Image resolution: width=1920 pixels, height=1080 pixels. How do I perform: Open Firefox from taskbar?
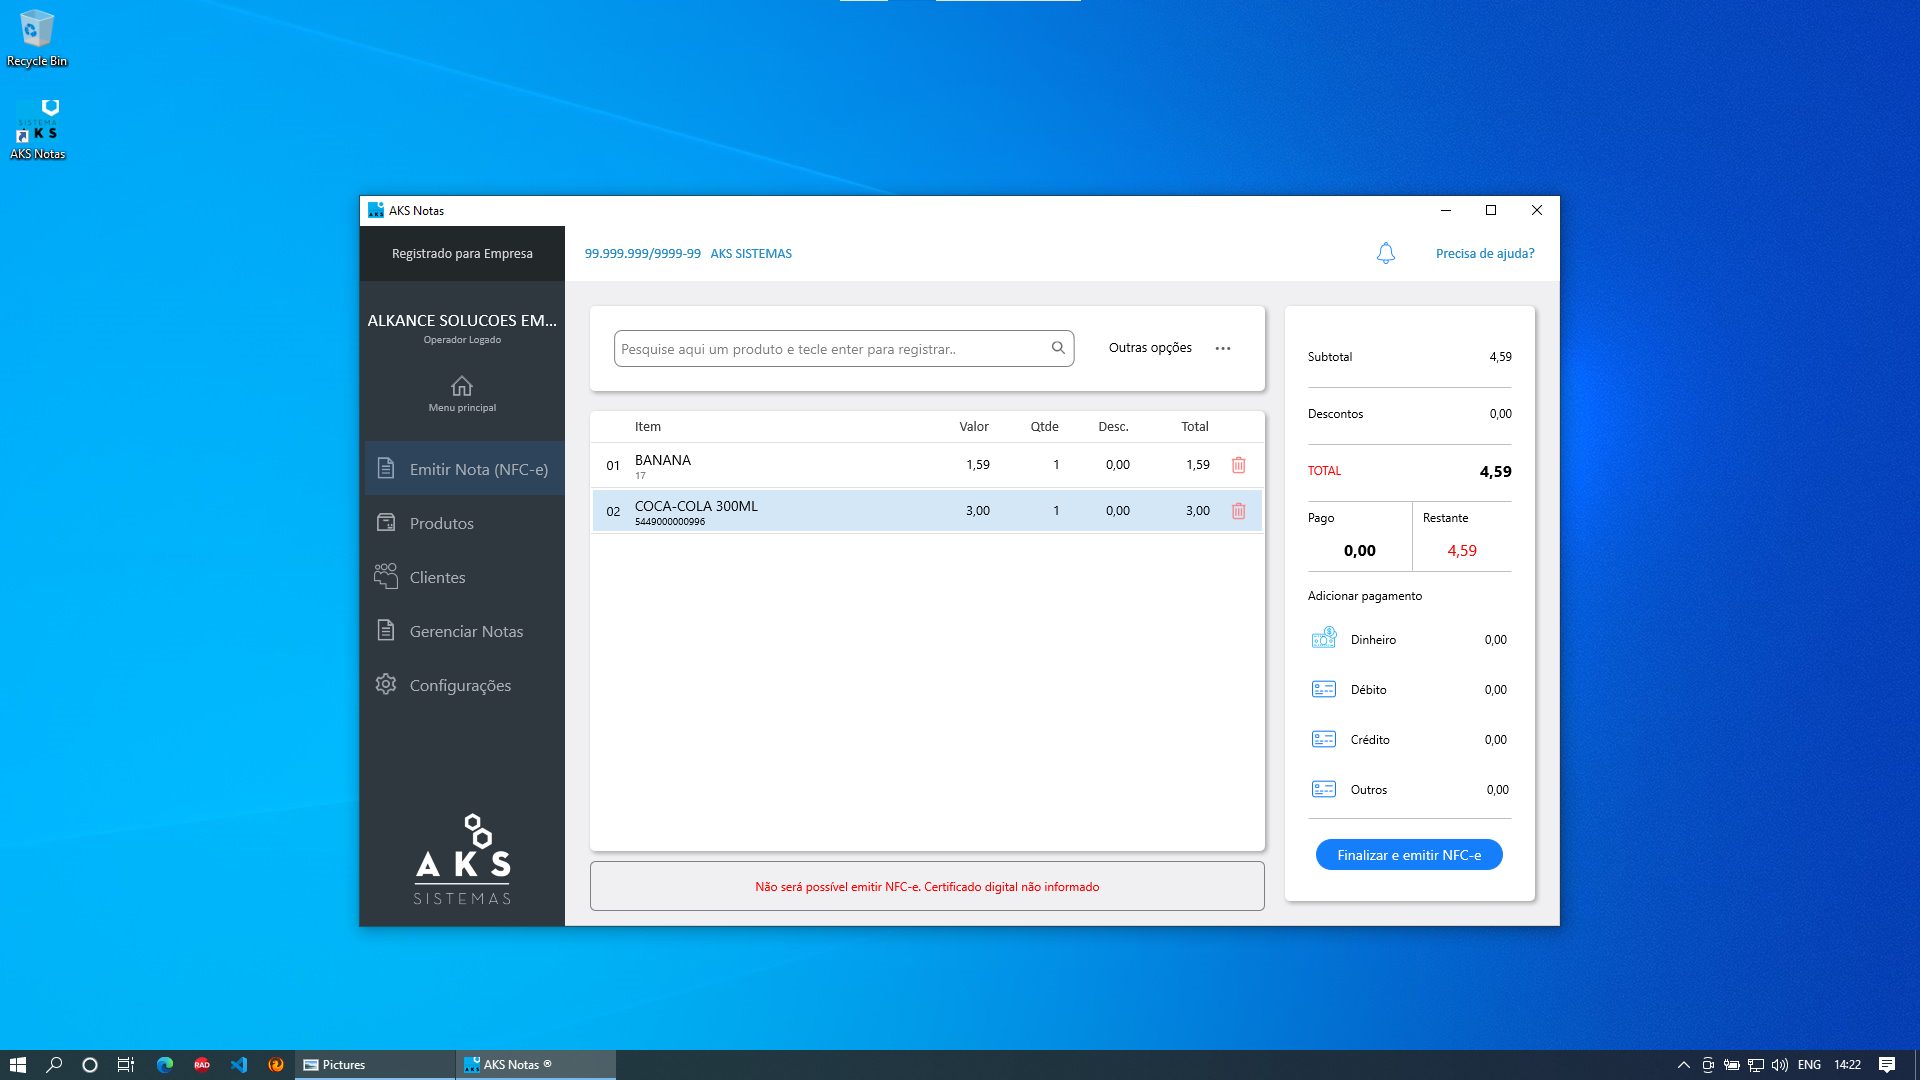[x=276, y=1065]
